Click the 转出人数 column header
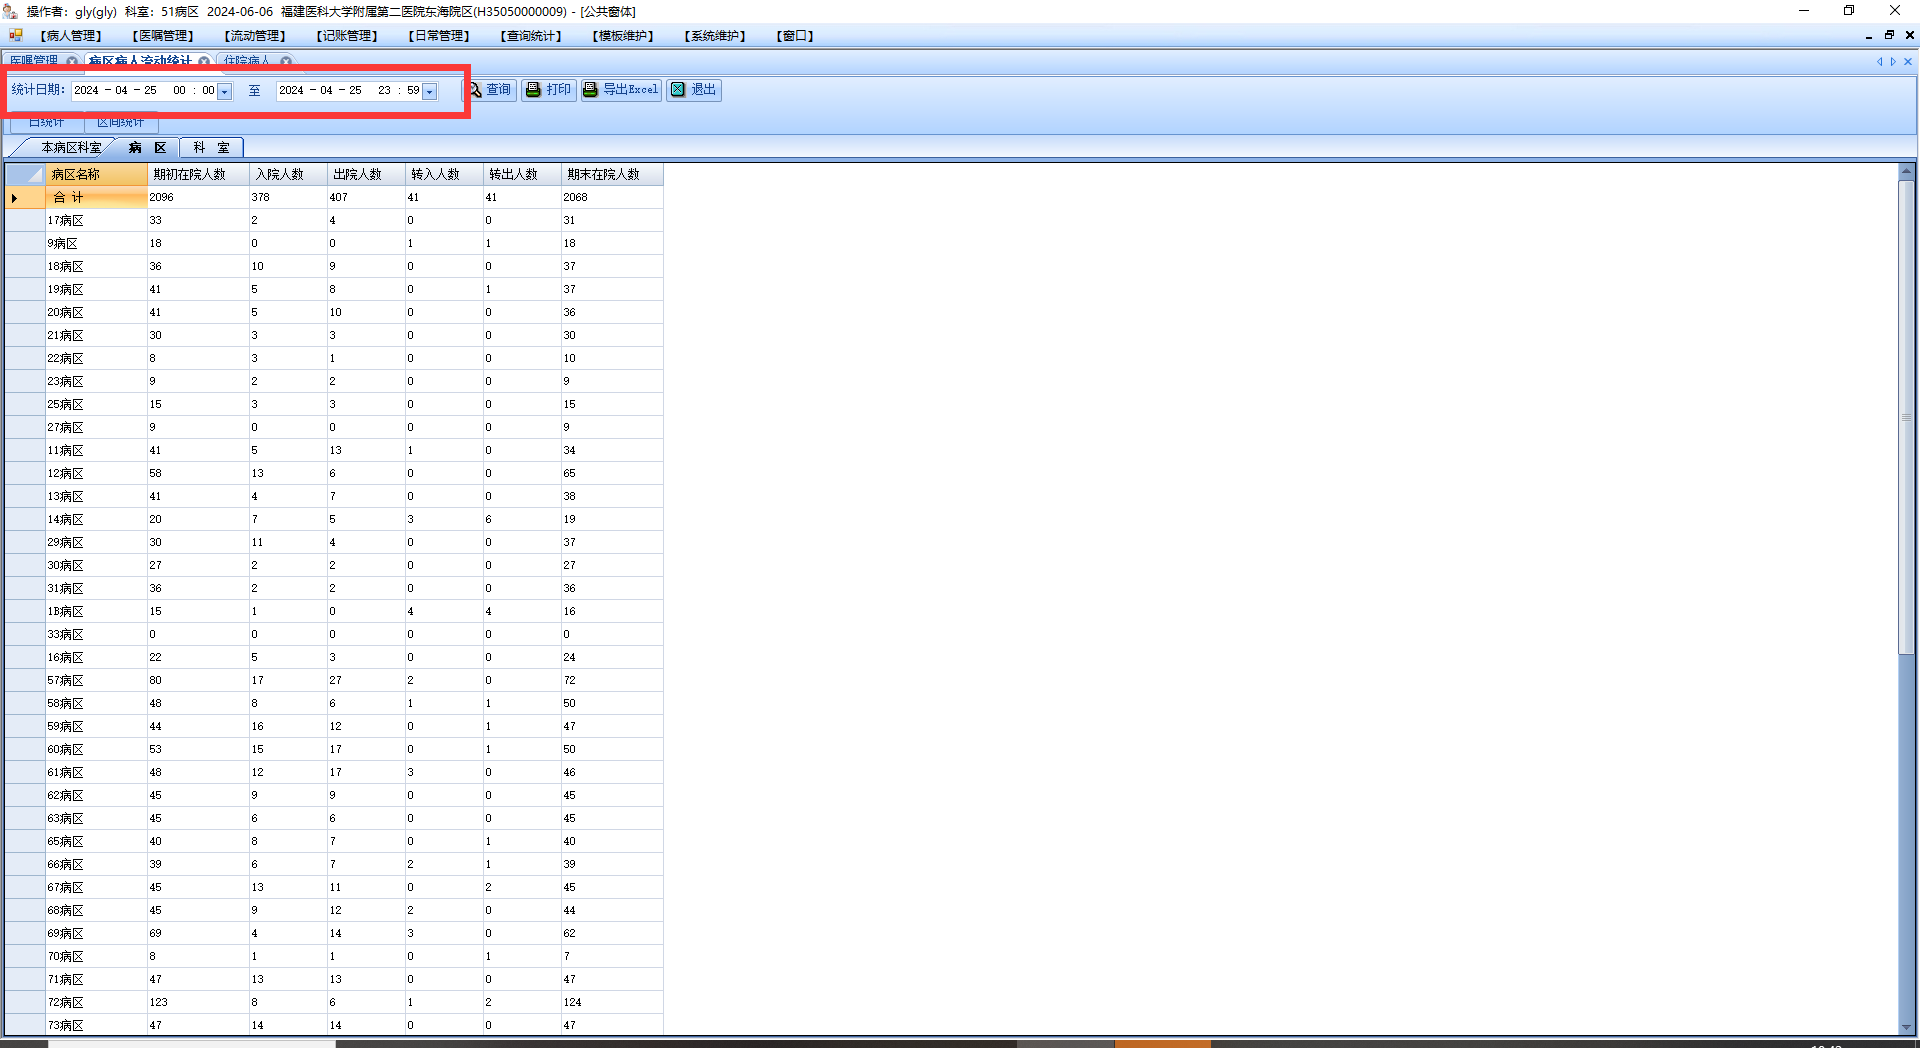 (523, 174)
